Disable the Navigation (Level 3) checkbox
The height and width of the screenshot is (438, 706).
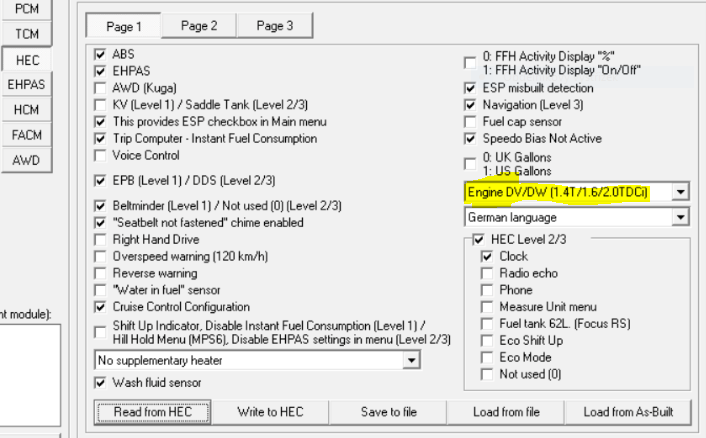coord(471,104)
